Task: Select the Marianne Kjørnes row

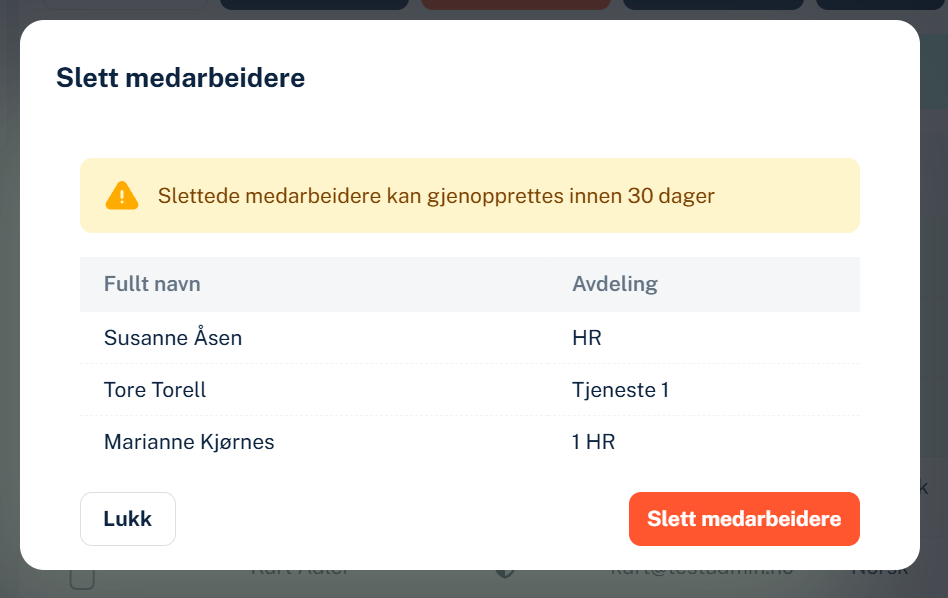Action: 469,441
